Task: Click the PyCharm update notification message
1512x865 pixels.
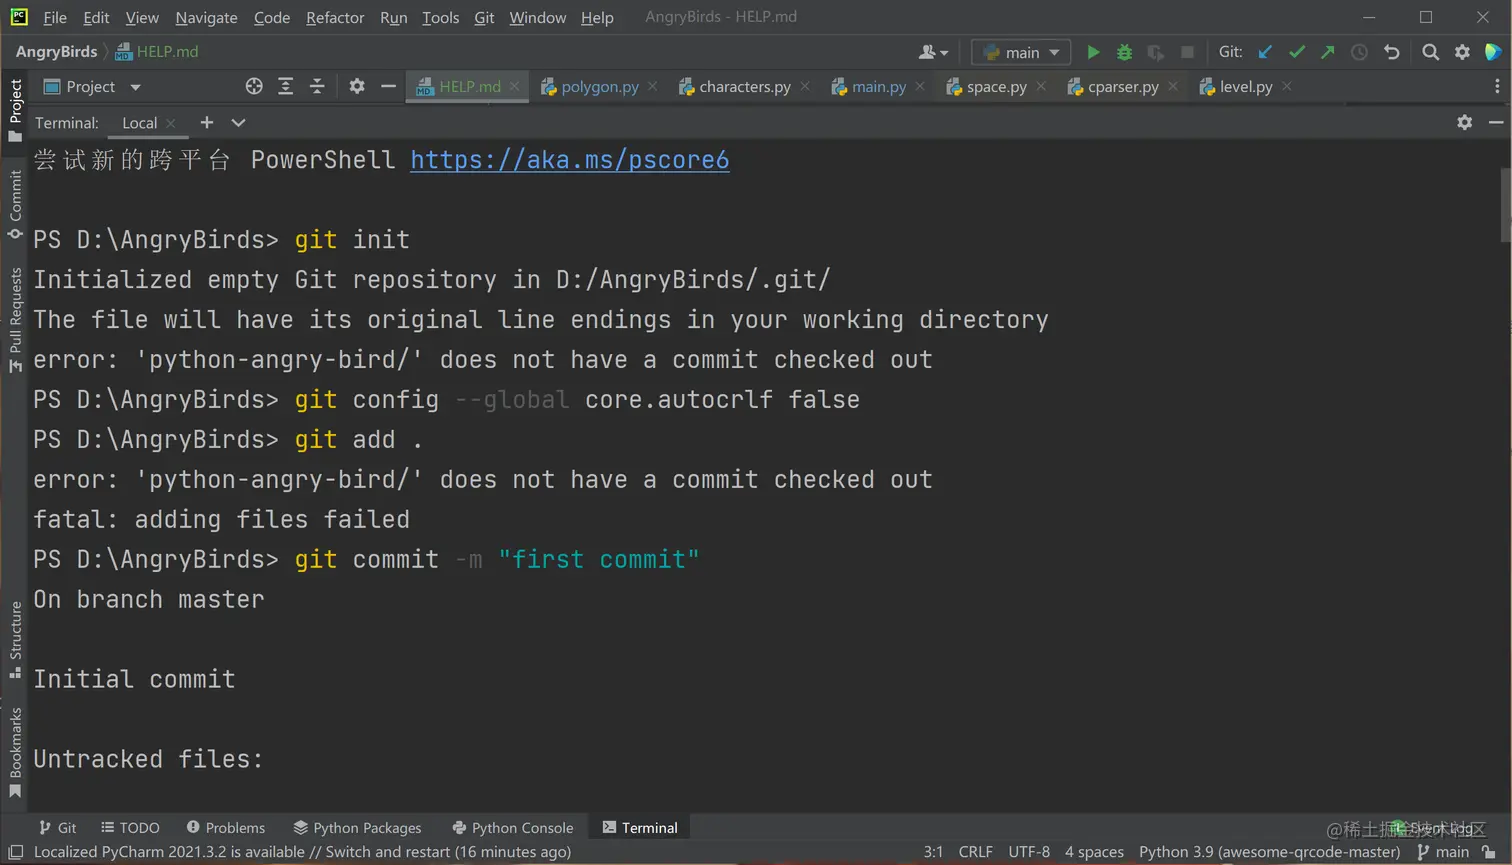Action: point(302,853)
